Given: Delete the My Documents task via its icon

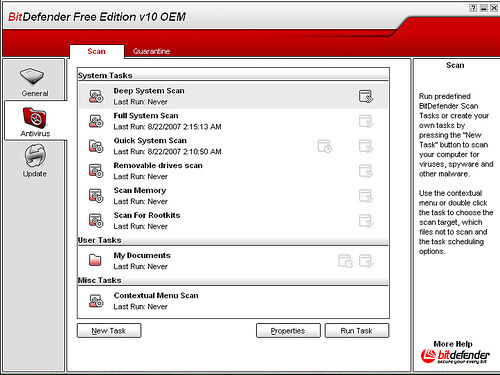Looking at the screenshot, I should (345, 261).
